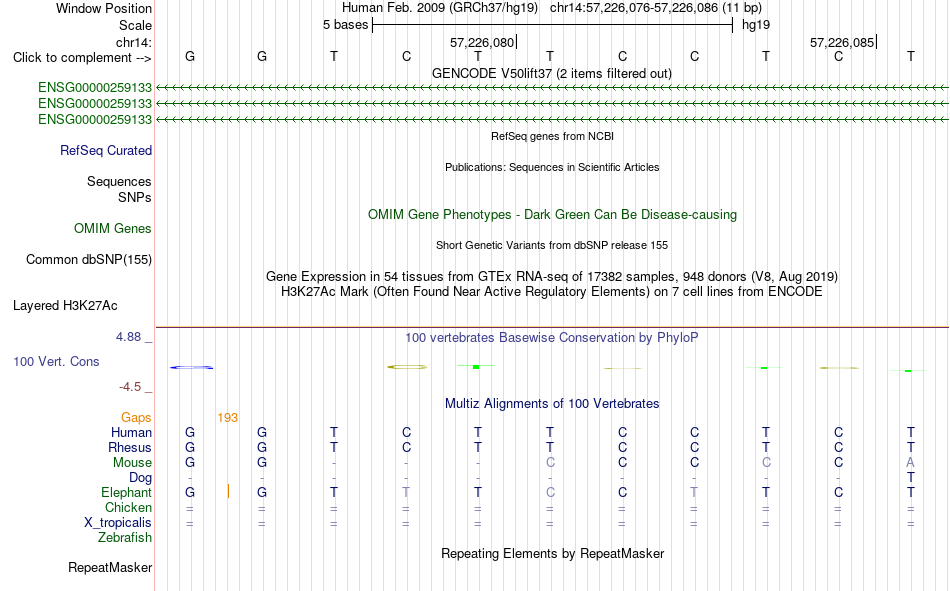Viewport: 950px width, 591px height.
Task: Click the -4.5 PhyloP lower value
Action: (130, 387)
